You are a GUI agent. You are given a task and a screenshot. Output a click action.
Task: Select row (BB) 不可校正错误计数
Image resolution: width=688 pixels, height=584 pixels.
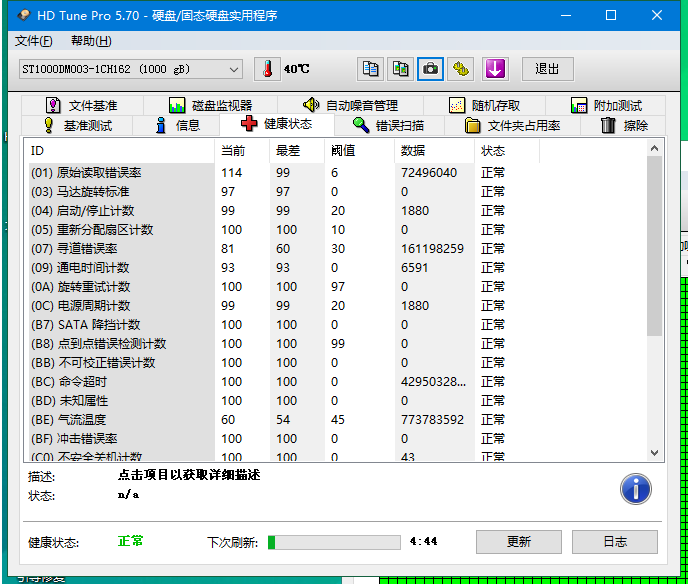tap(284, 363)
